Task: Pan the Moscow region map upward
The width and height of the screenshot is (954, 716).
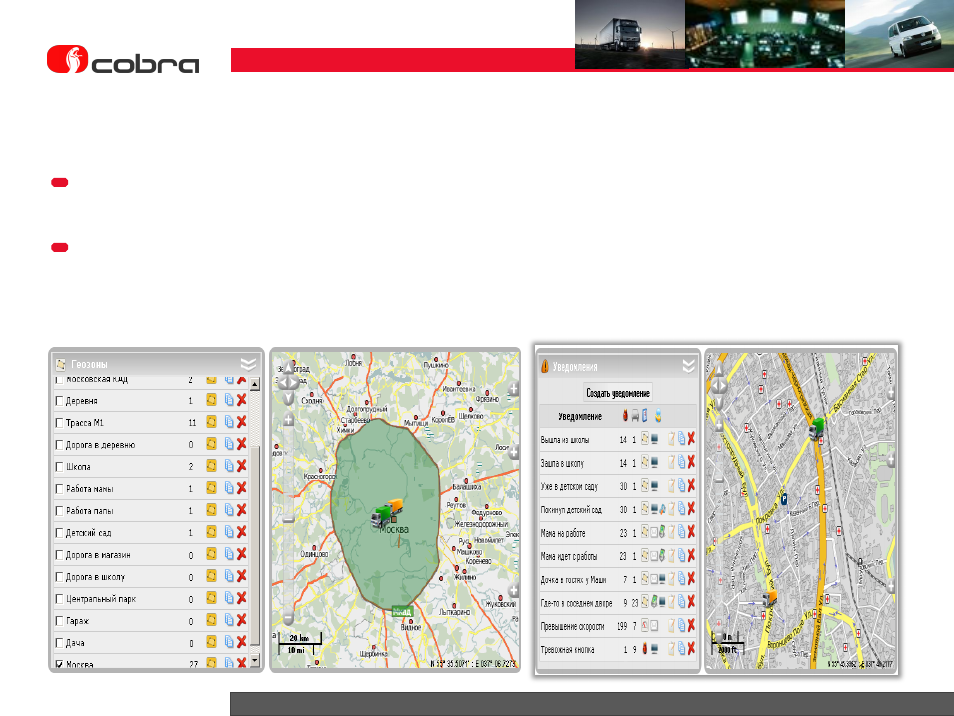Action: click(x=288, y=368)
